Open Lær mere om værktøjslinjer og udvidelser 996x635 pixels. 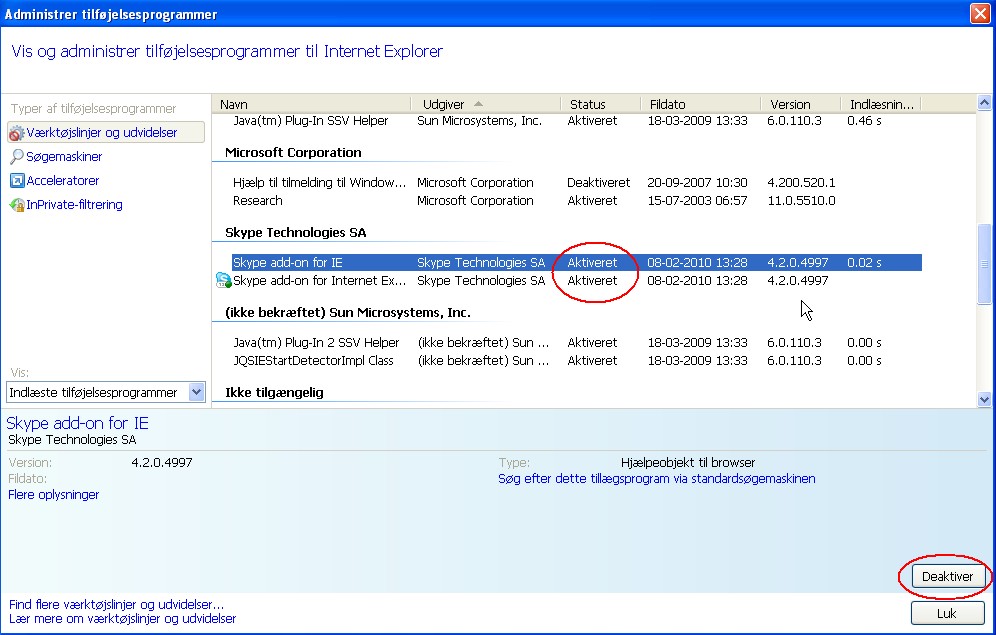tap(123, 618)
